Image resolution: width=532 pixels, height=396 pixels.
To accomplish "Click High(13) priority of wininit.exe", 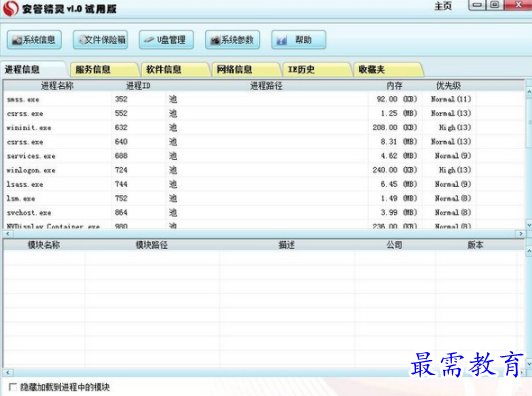I will click(455, 128).
